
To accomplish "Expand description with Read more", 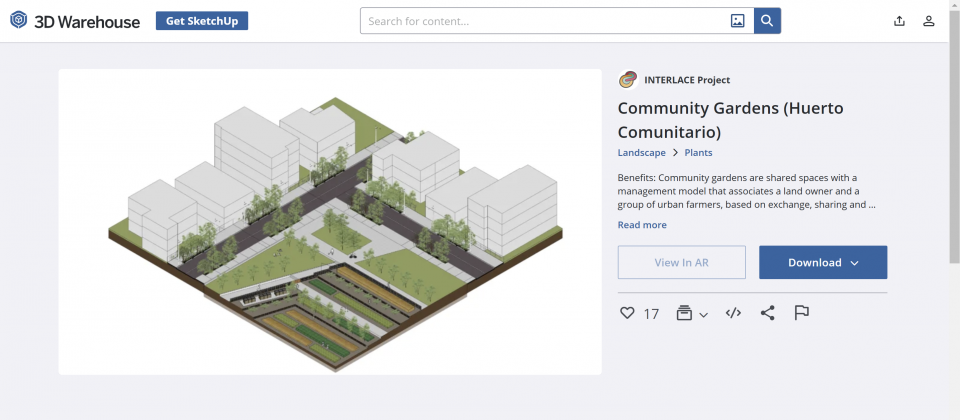I will coord(642,225).
